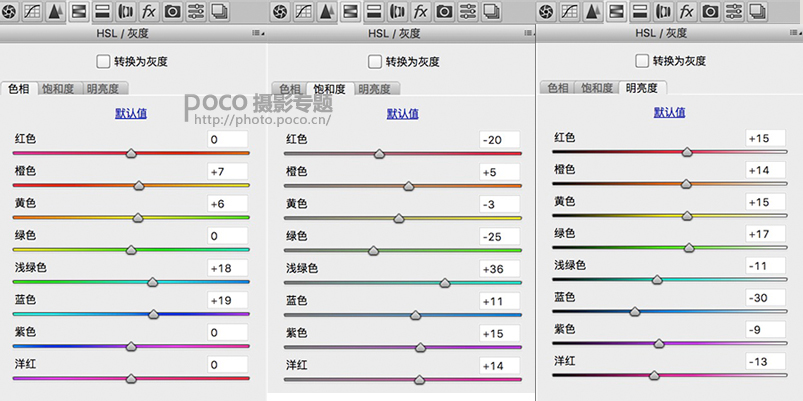Click 默认值 link in Luminance panel
Screen dimensions: 803x401
point(669,112)
